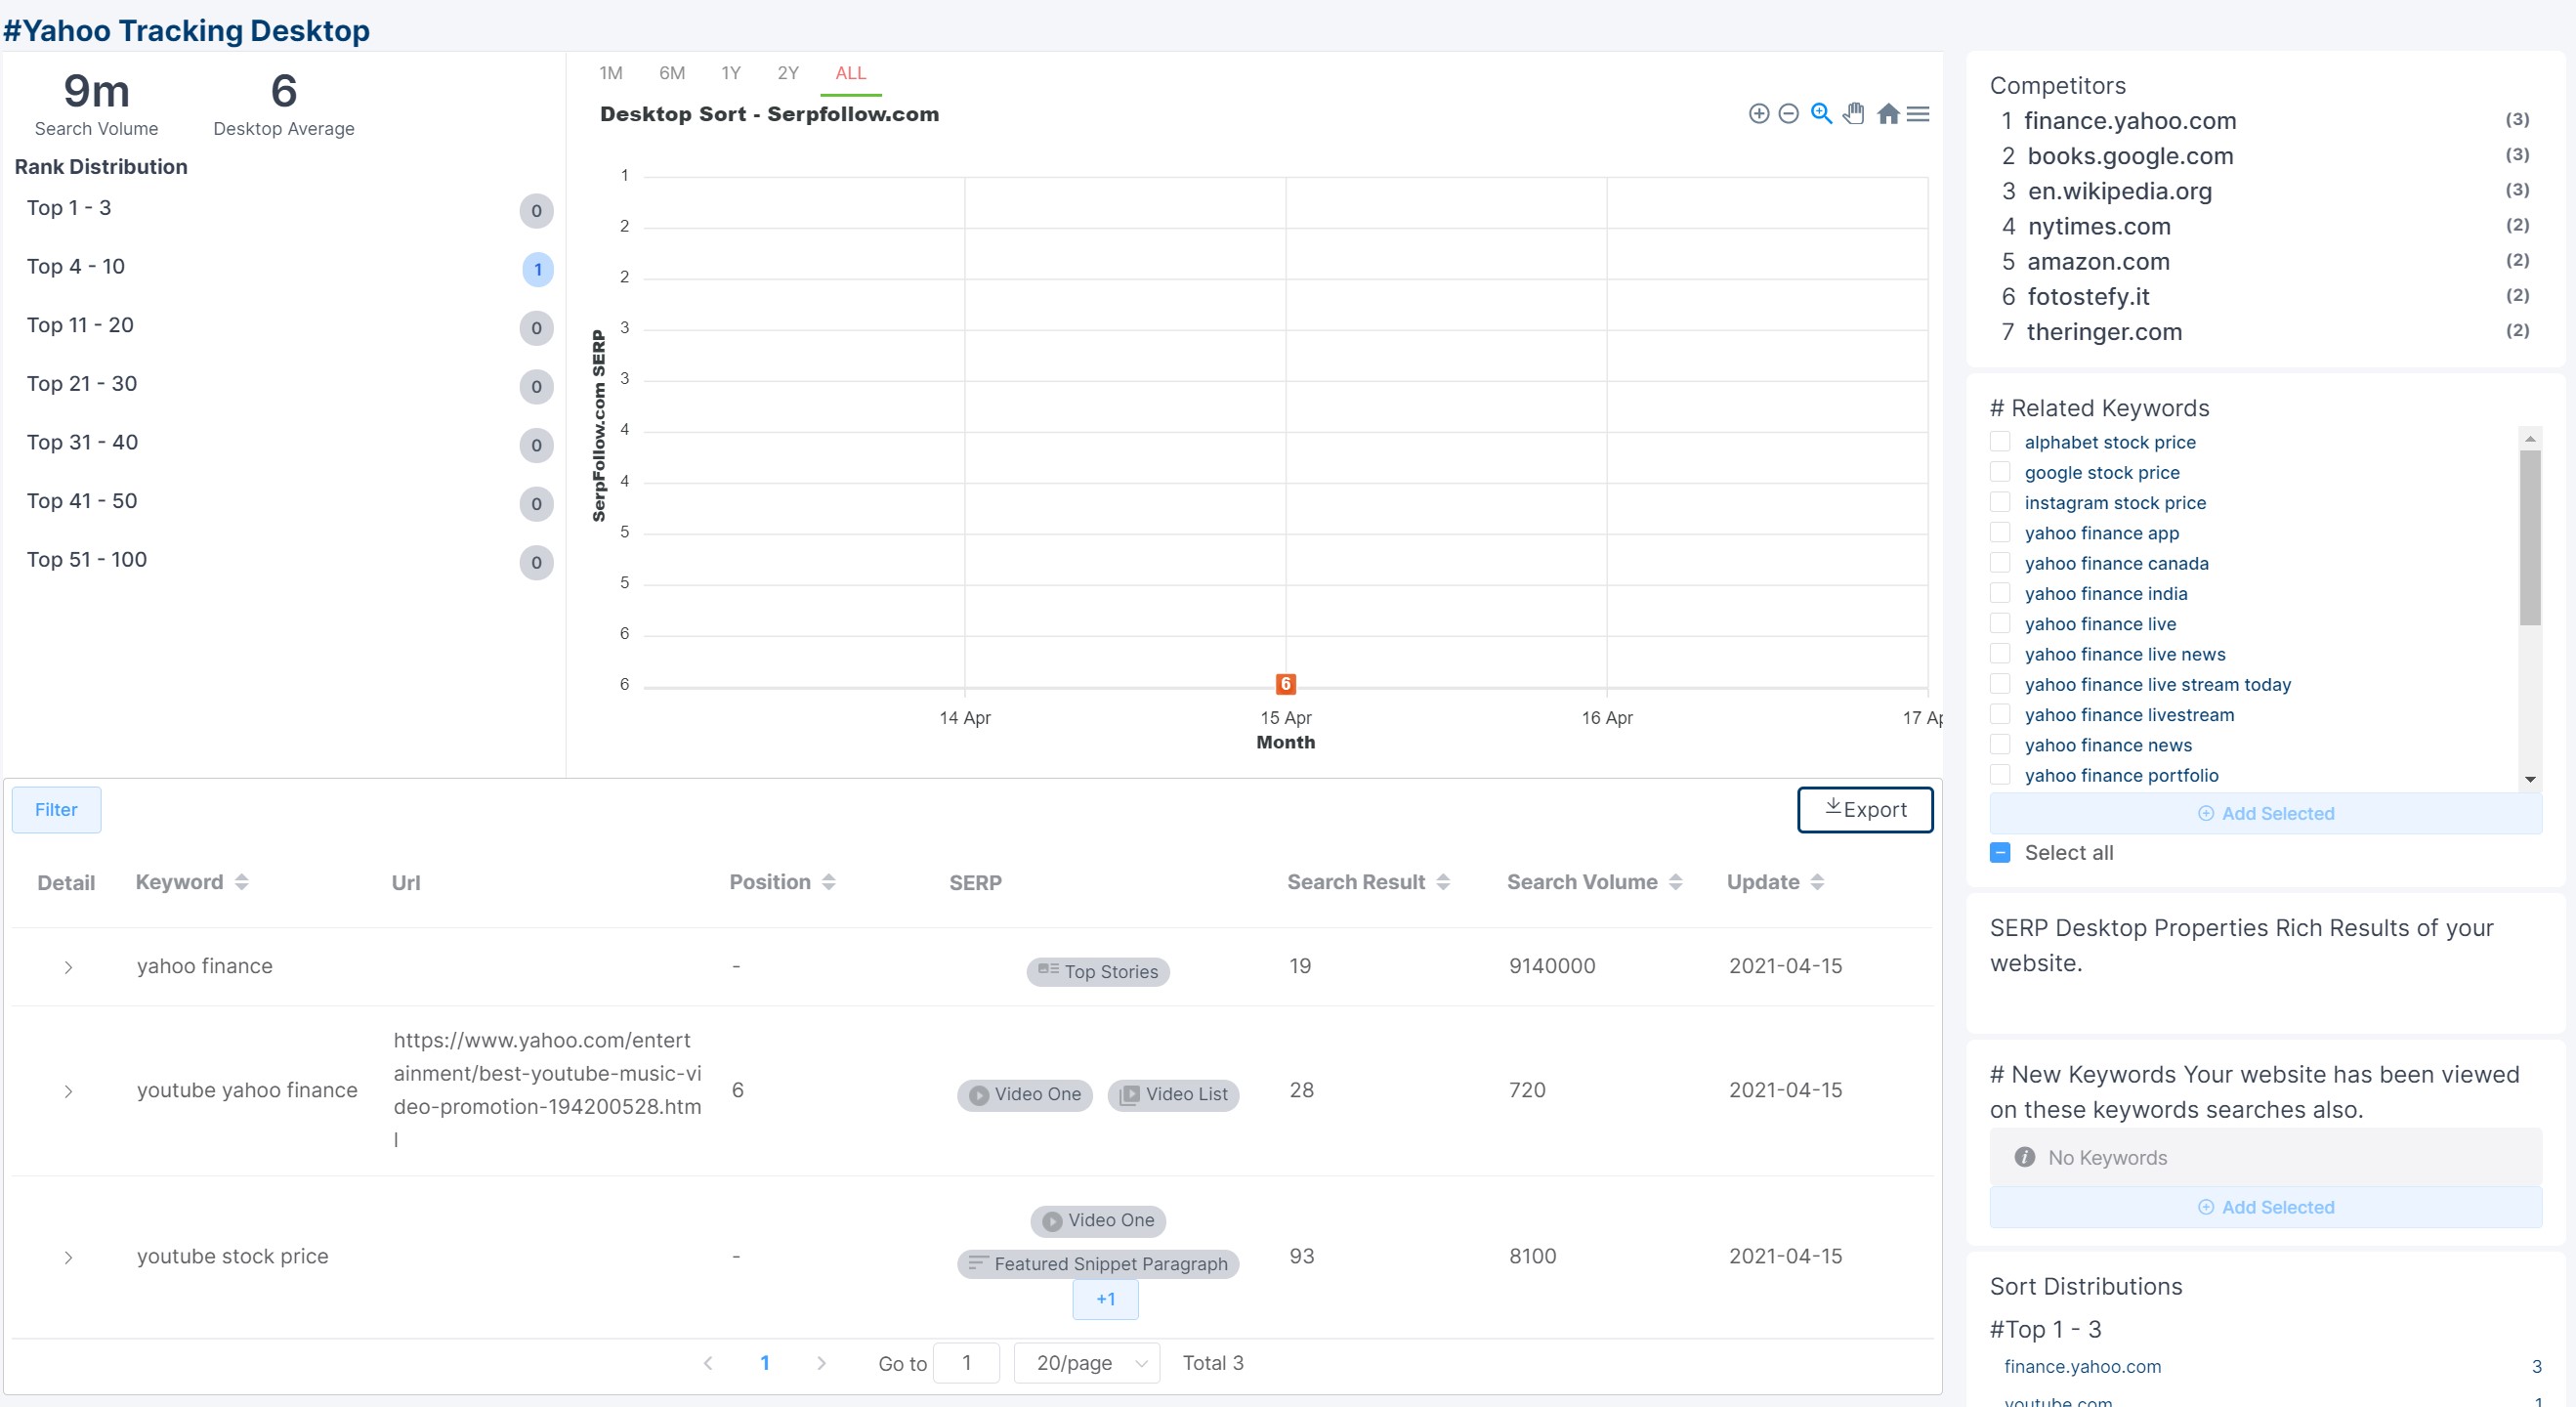The width and height of the screenshot is (2576, 1407).
Task: Open the yahoo.com entertainment URL link
Action: [547, 1090]
